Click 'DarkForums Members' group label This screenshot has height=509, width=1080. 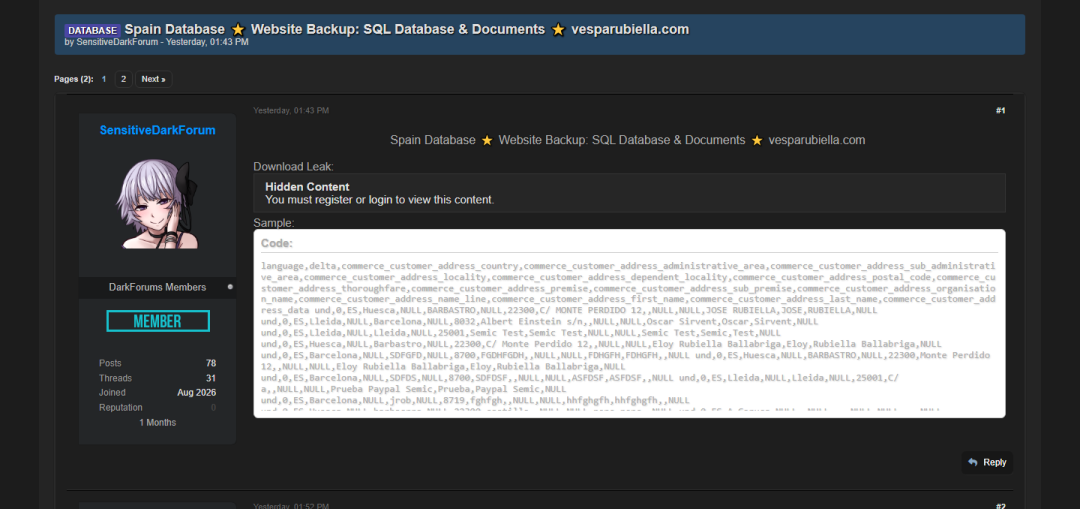point(158,287)
